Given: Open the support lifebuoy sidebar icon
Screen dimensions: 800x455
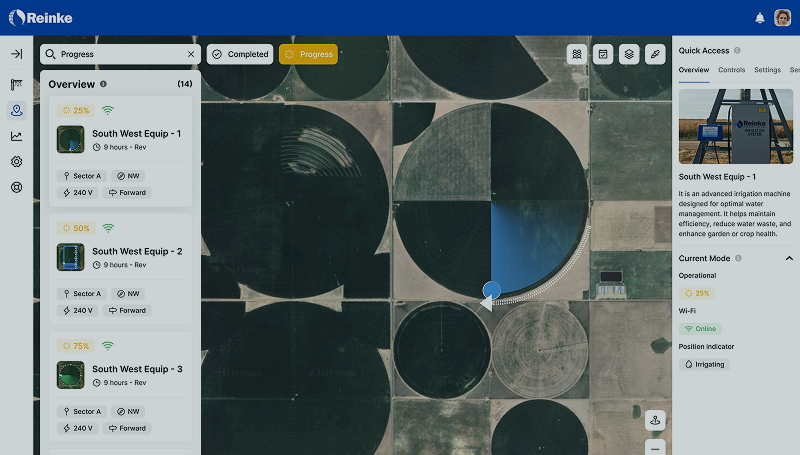Looking at the screenshot, I should pos(16,187).
